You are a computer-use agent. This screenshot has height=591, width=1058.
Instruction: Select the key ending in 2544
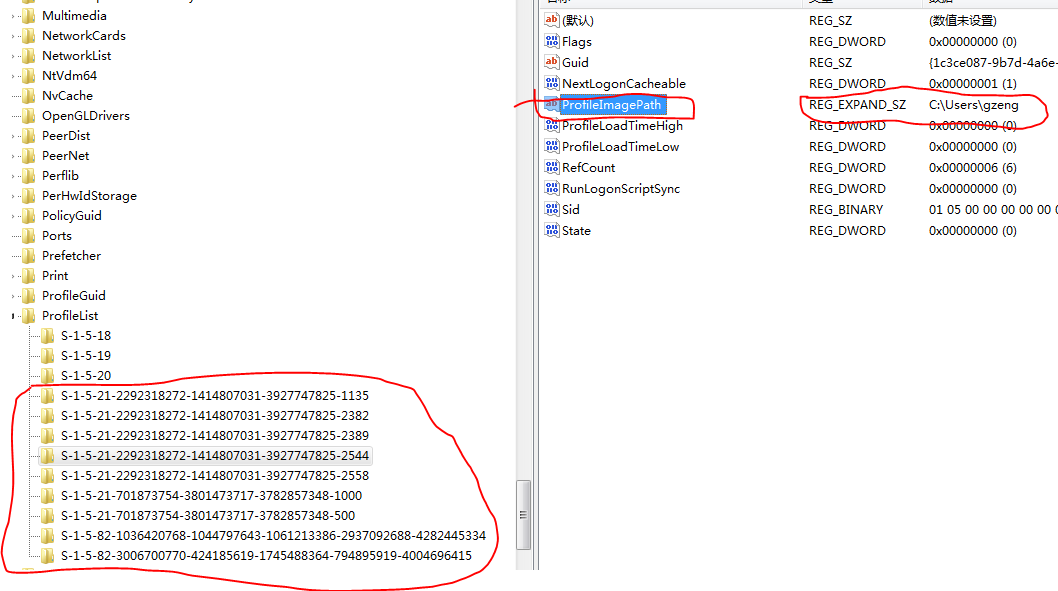pos(214,455)
